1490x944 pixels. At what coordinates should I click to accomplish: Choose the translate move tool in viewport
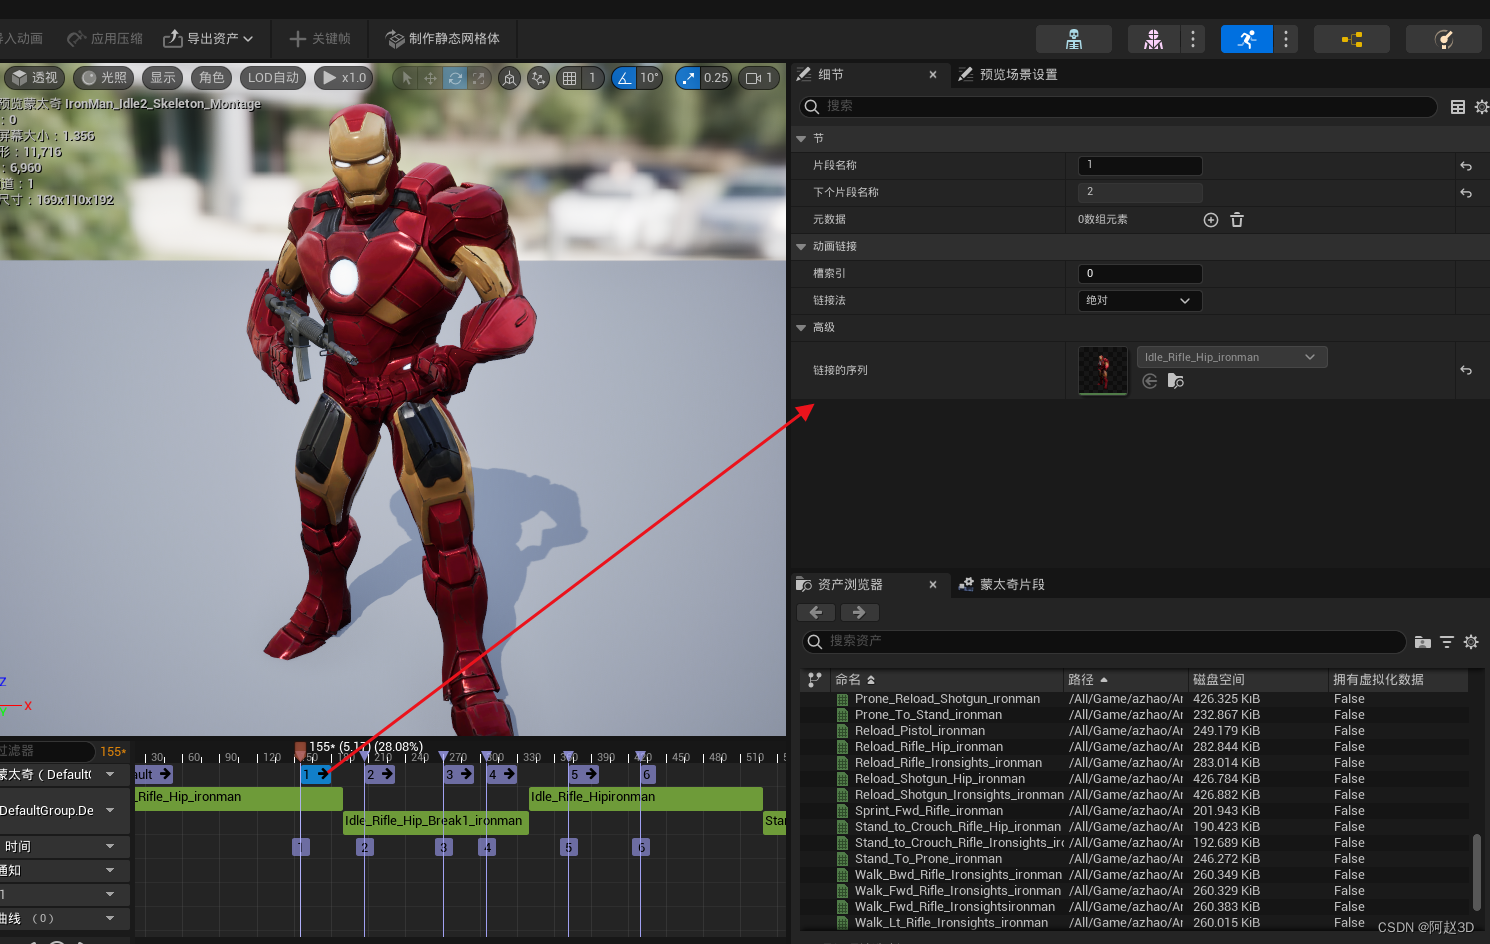click(430, 78)
